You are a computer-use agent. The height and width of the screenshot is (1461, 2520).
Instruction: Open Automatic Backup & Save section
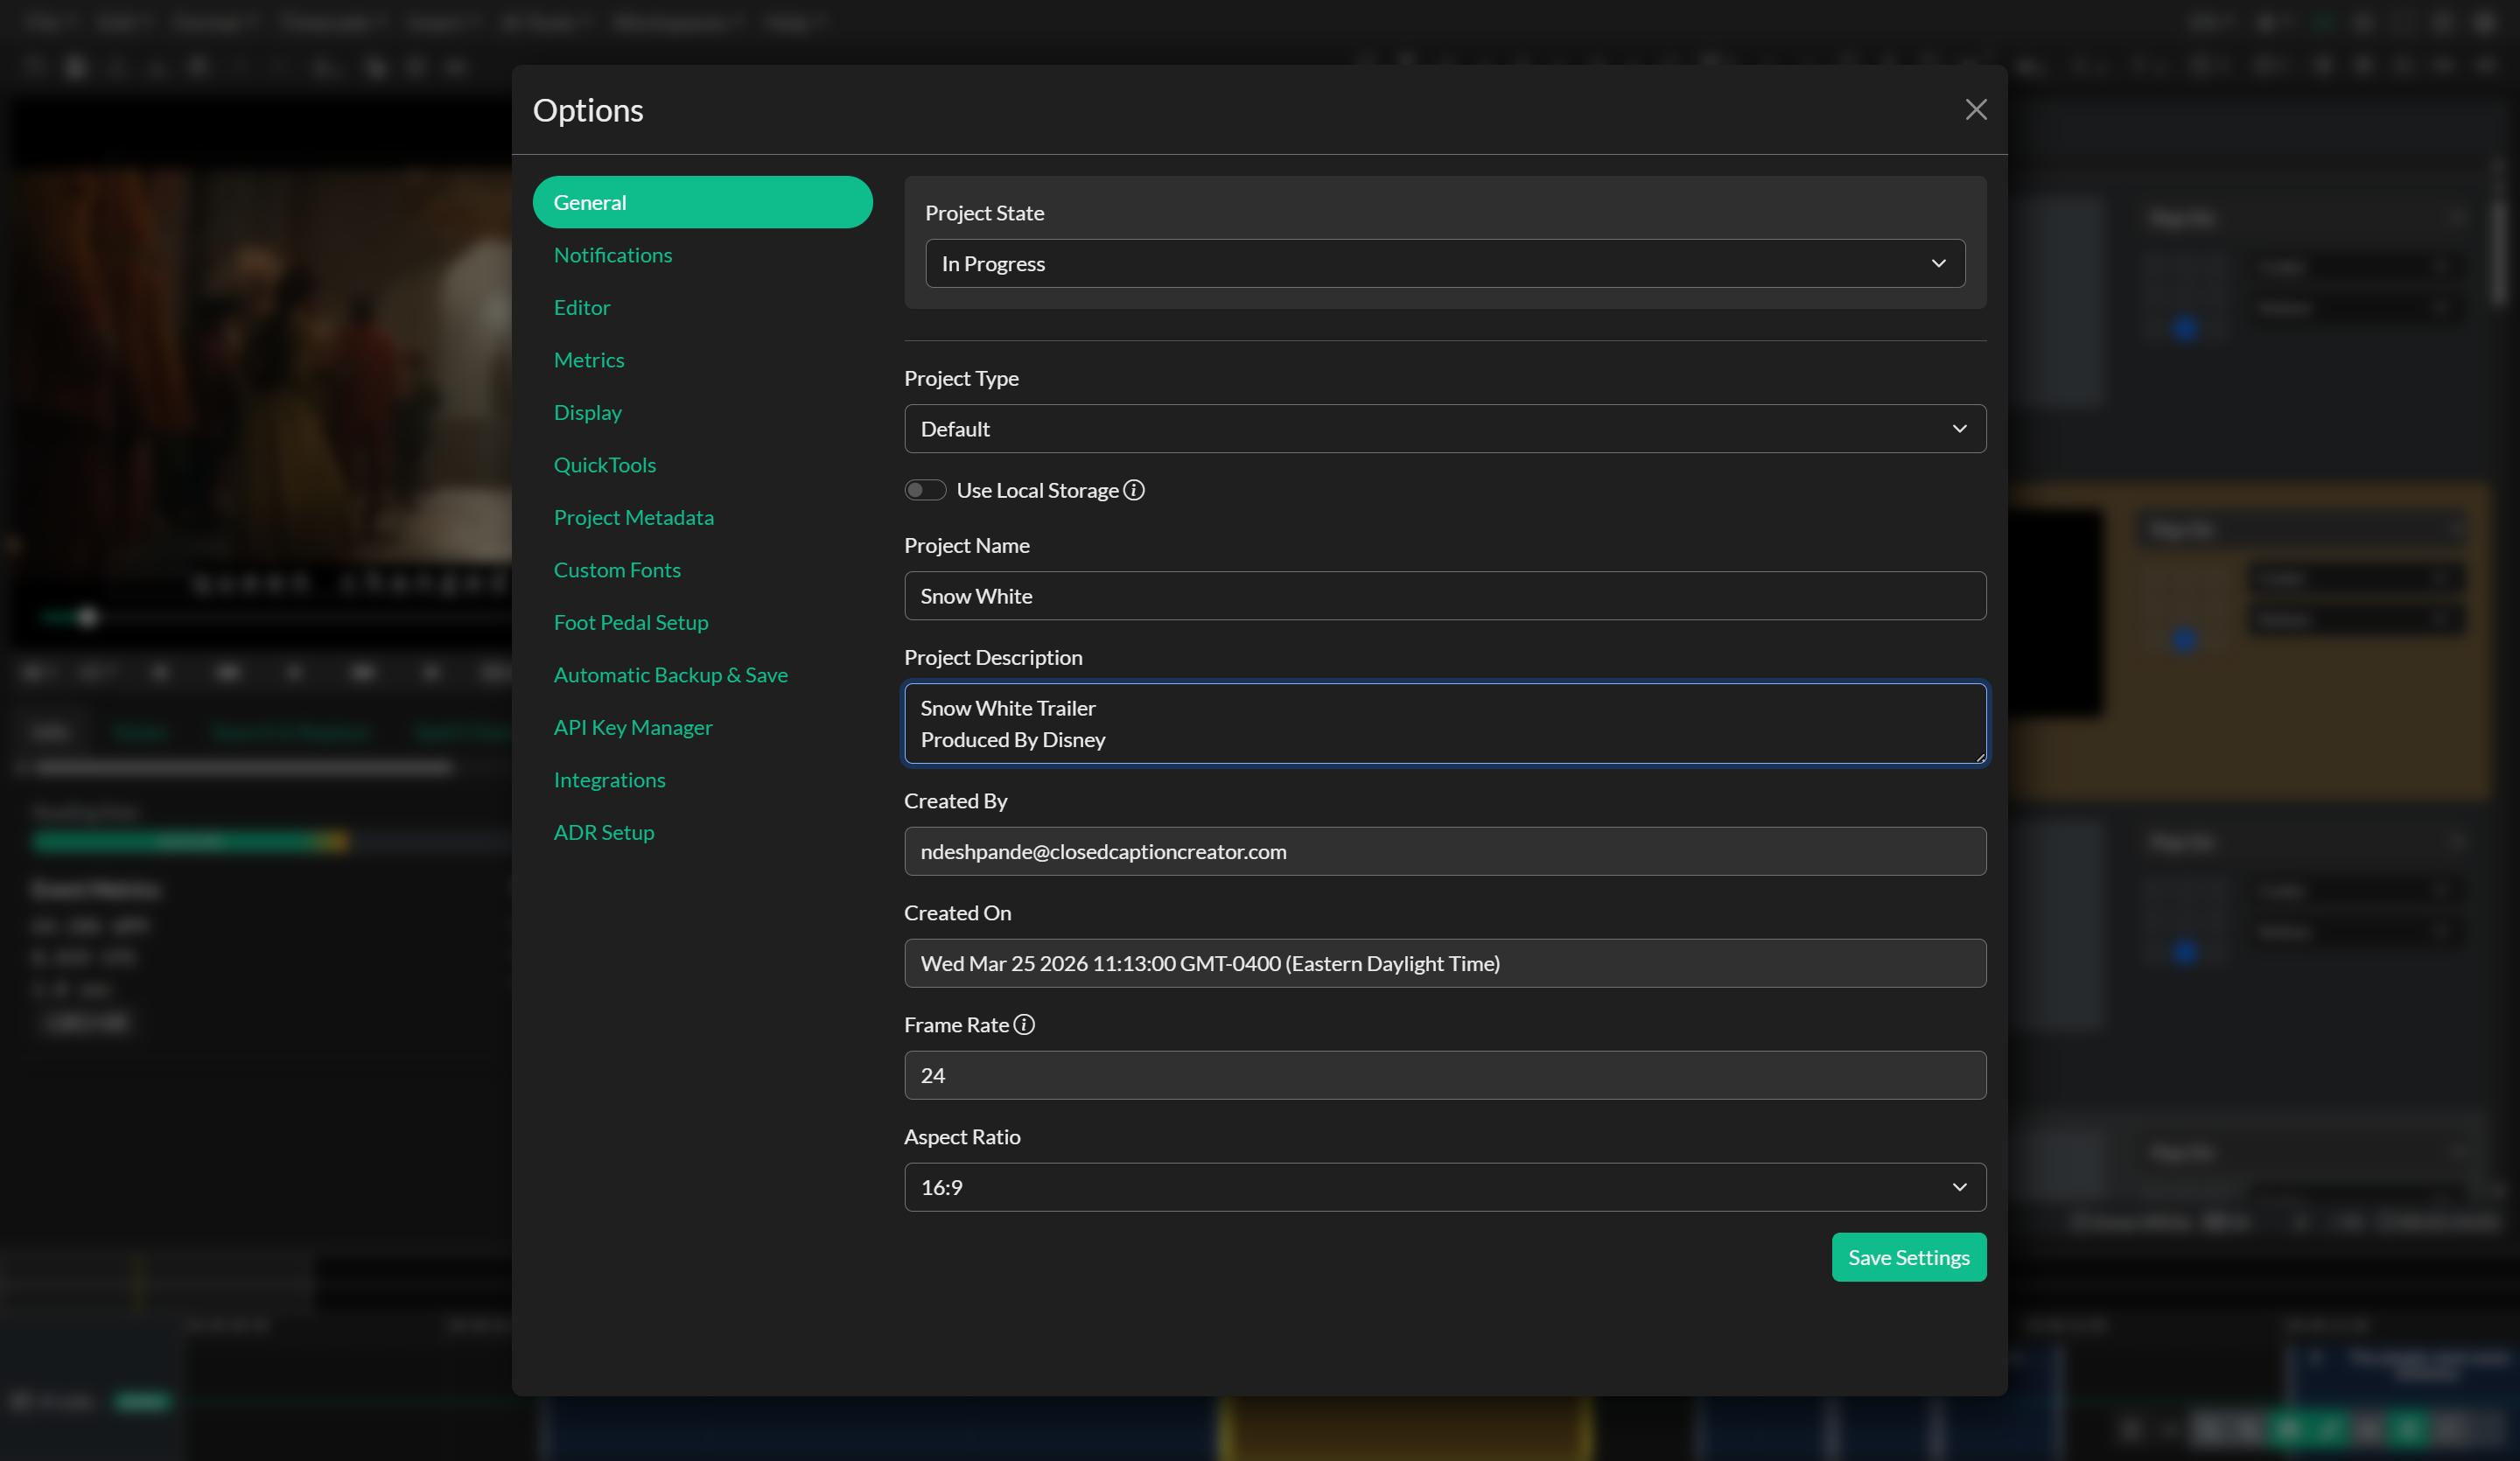671,675
